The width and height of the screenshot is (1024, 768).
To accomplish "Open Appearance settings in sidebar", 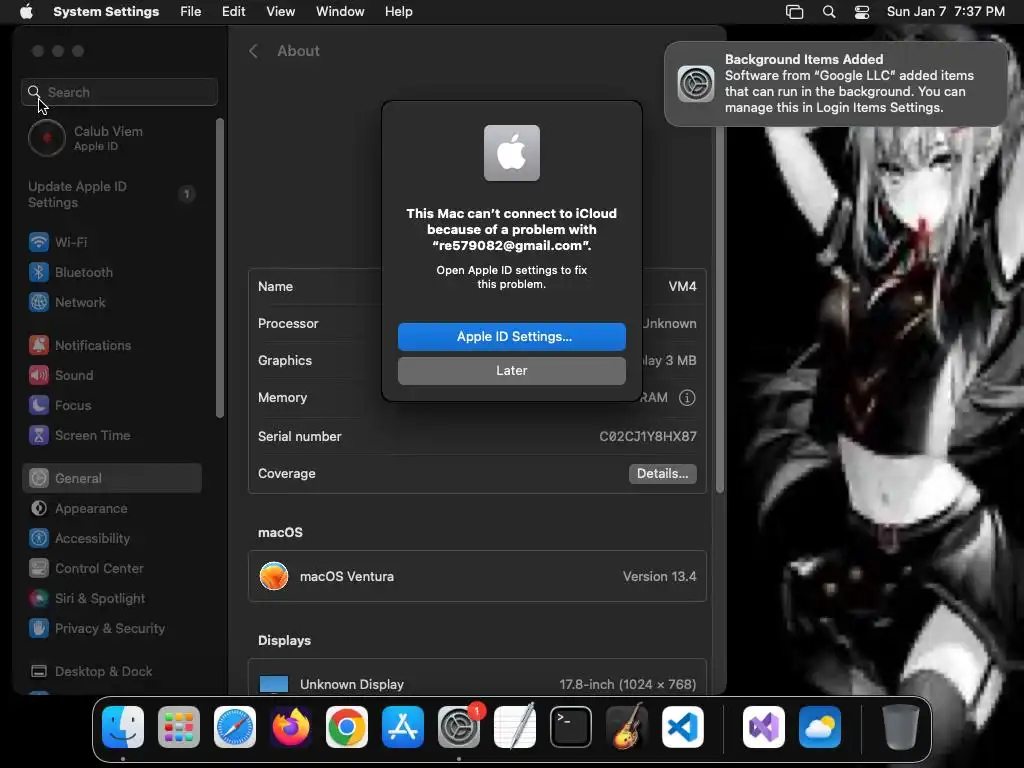I will point(112,508).
